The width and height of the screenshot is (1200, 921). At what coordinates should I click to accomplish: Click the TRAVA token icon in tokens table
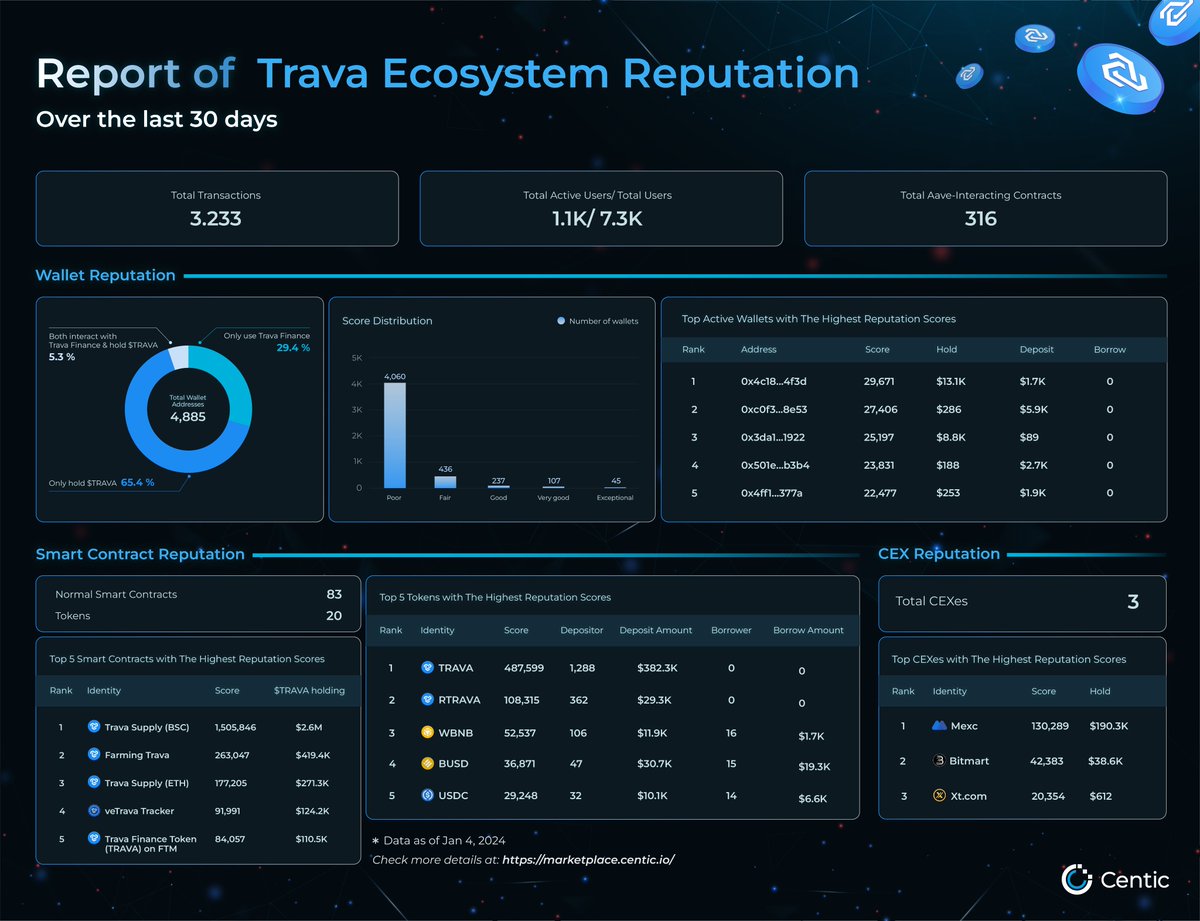(428, 668)
